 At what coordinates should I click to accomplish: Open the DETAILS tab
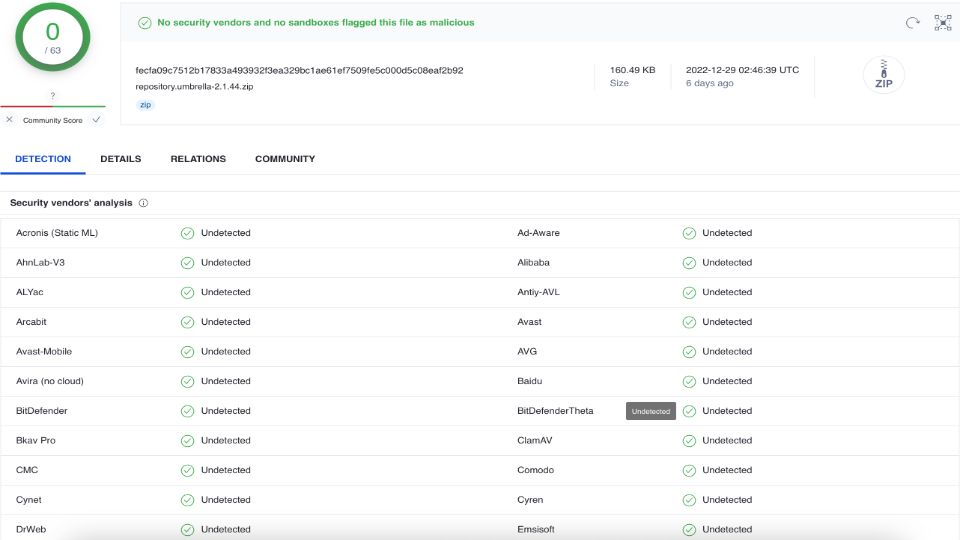121,159
